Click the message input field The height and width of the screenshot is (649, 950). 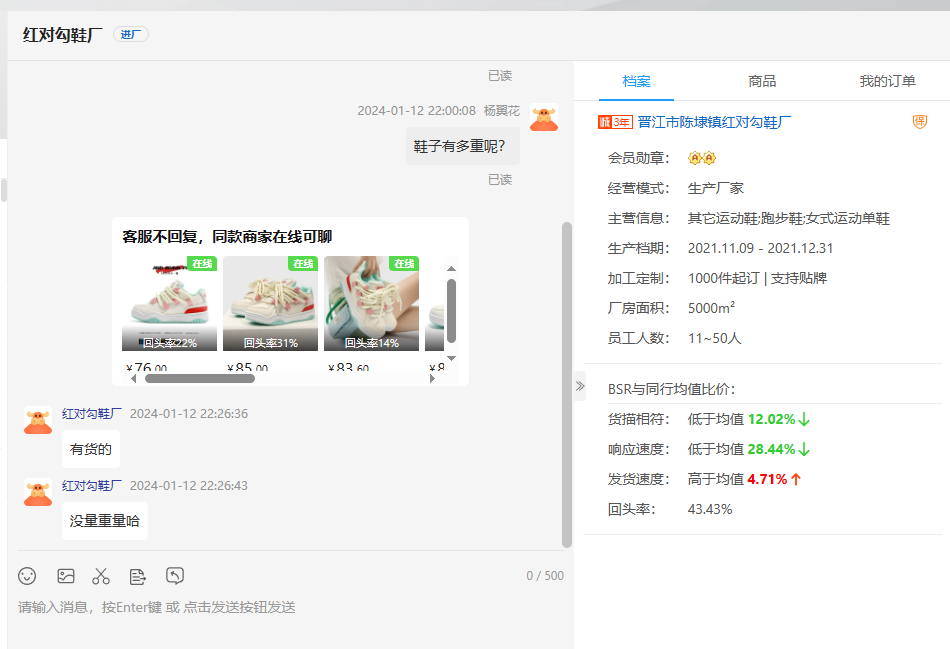pyautogui.click(x=290, y=607)
